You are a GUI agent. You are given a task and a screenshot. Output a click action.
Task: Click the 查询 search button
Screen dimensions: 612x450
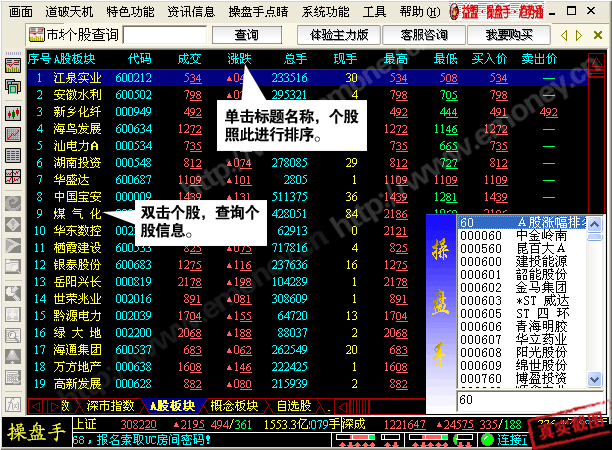coord(239,35)
